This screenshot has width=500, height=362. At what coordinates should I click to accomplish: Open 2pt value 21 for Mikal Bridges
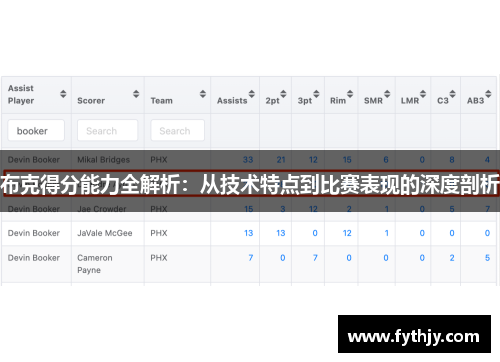[281, 160]
